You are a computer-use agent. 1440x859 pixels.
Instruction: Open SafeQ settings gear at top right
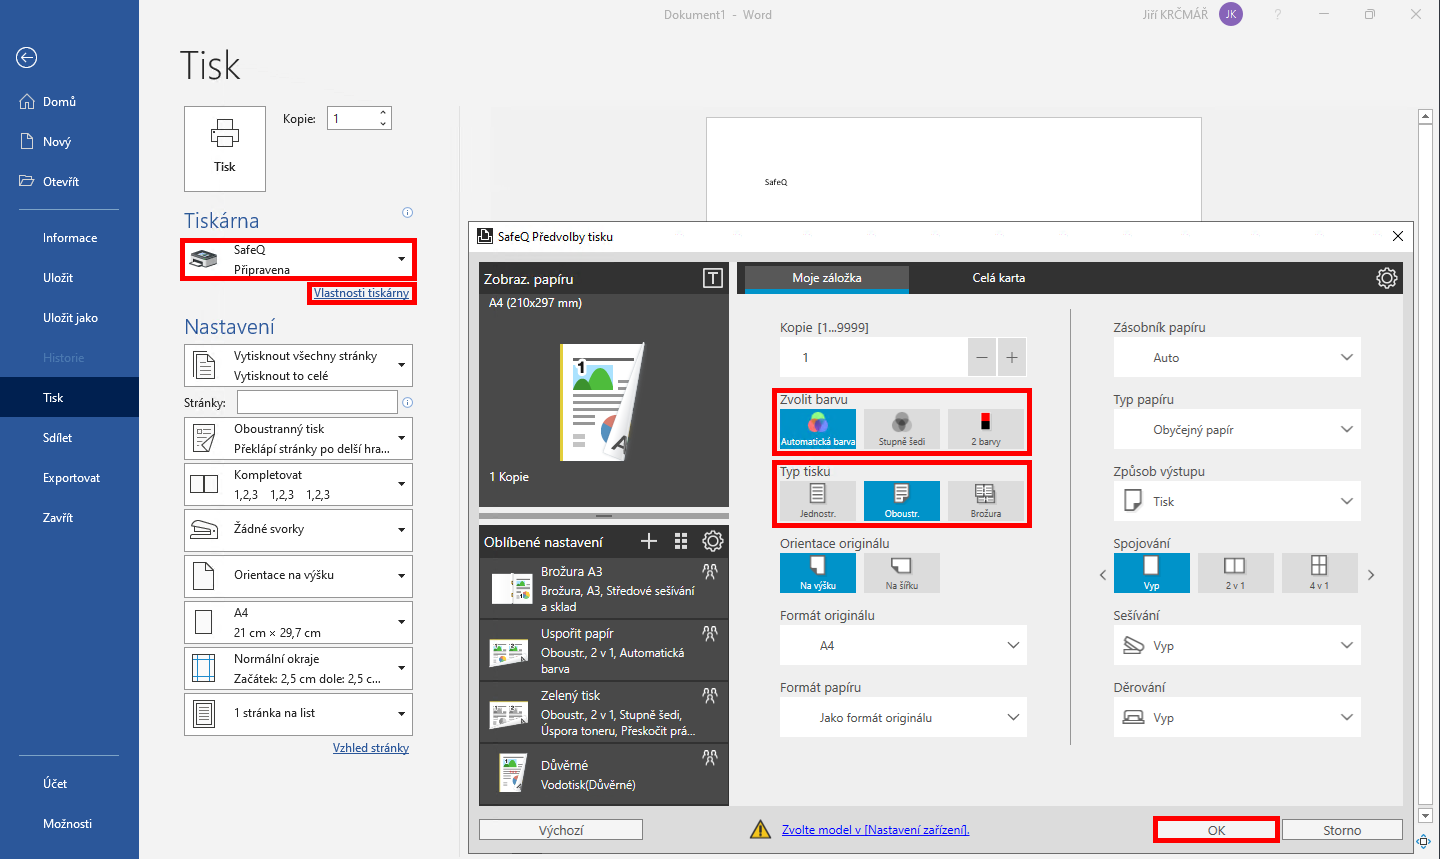click(x=1386, y=278)
